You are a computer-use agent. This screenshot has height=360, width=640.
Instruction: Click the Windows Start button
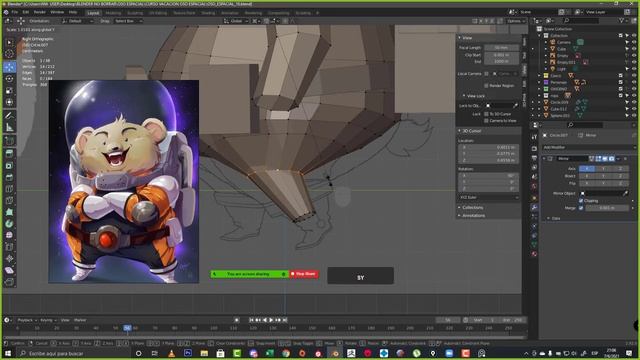(8, 353)
